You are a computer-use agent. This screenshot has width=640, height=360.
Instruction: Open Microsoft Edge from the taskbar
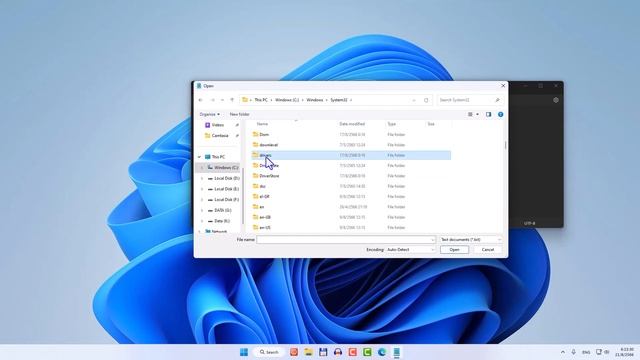[382, 352]
